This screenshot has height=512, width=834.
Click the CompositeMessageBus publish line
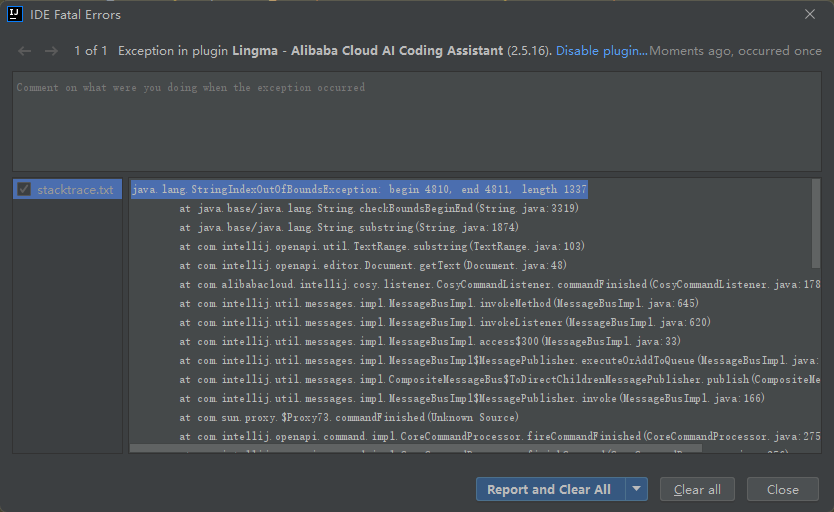click(x=499, y=379)
